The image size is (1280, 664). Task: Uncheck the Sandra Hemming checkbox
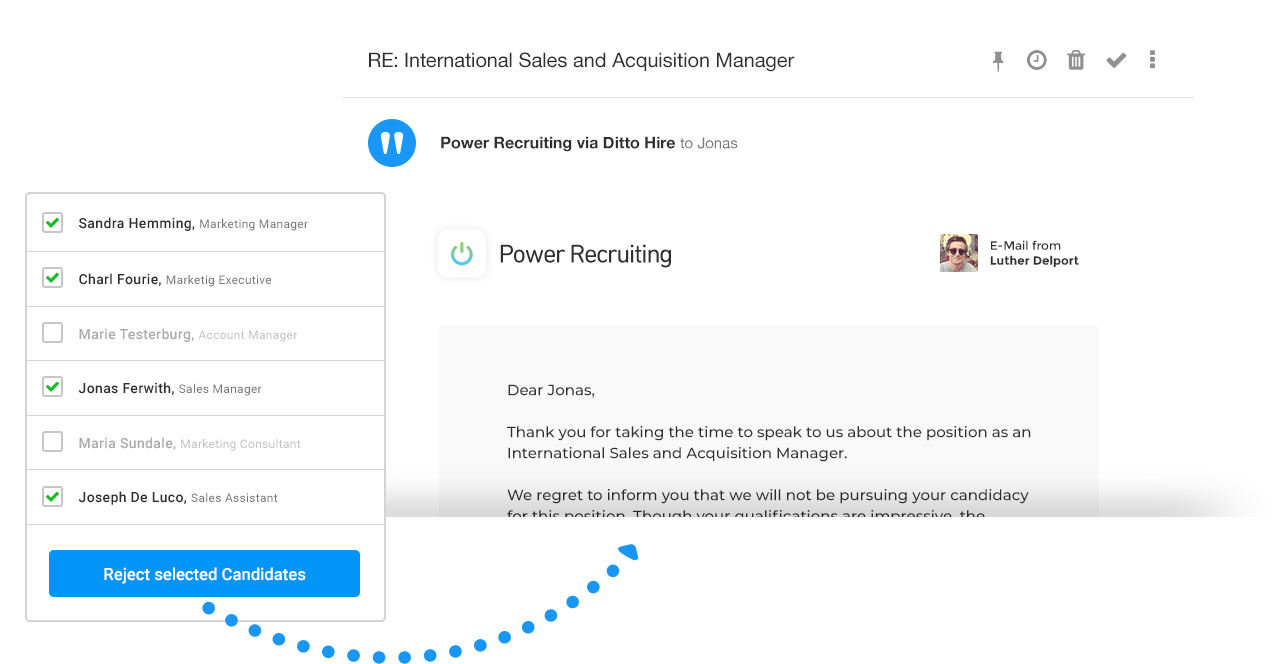pos(53,223)
